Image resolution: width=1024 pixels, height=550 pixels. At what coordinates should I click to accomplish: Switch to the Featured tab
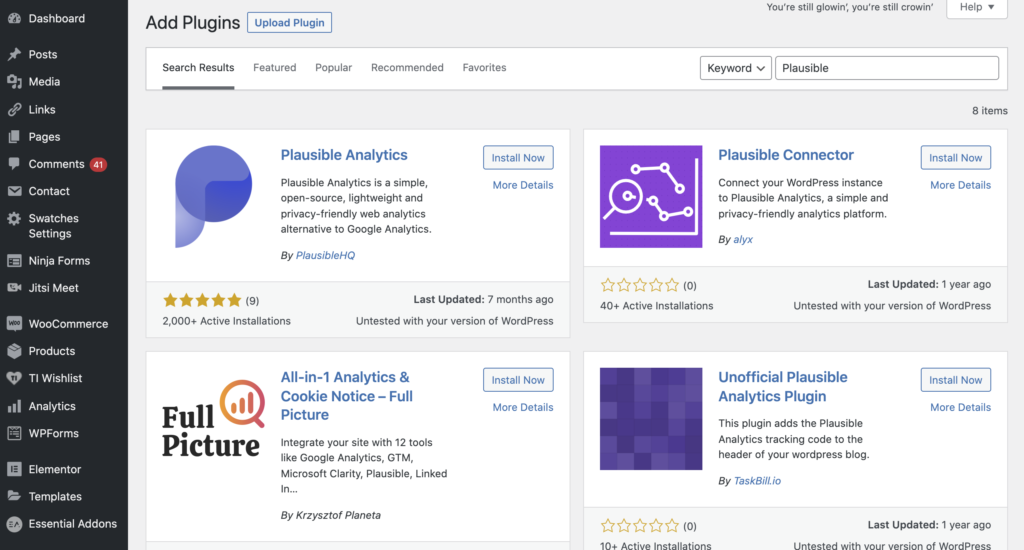[x=274, y=67]
